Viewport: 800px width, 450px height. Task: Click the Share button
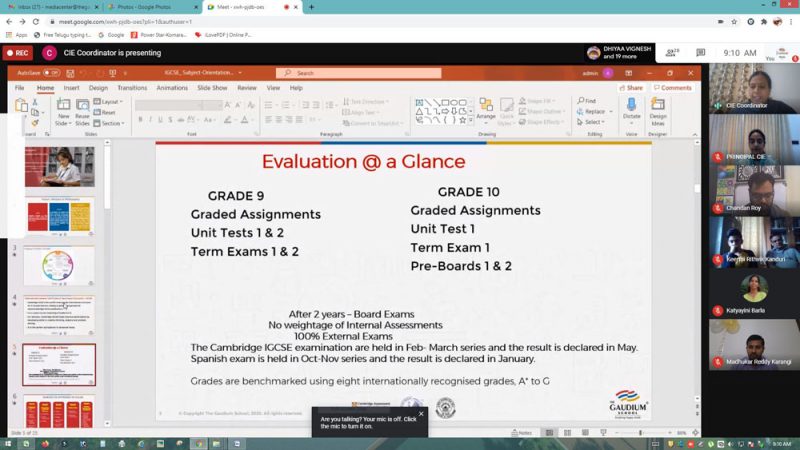(631, 88)
